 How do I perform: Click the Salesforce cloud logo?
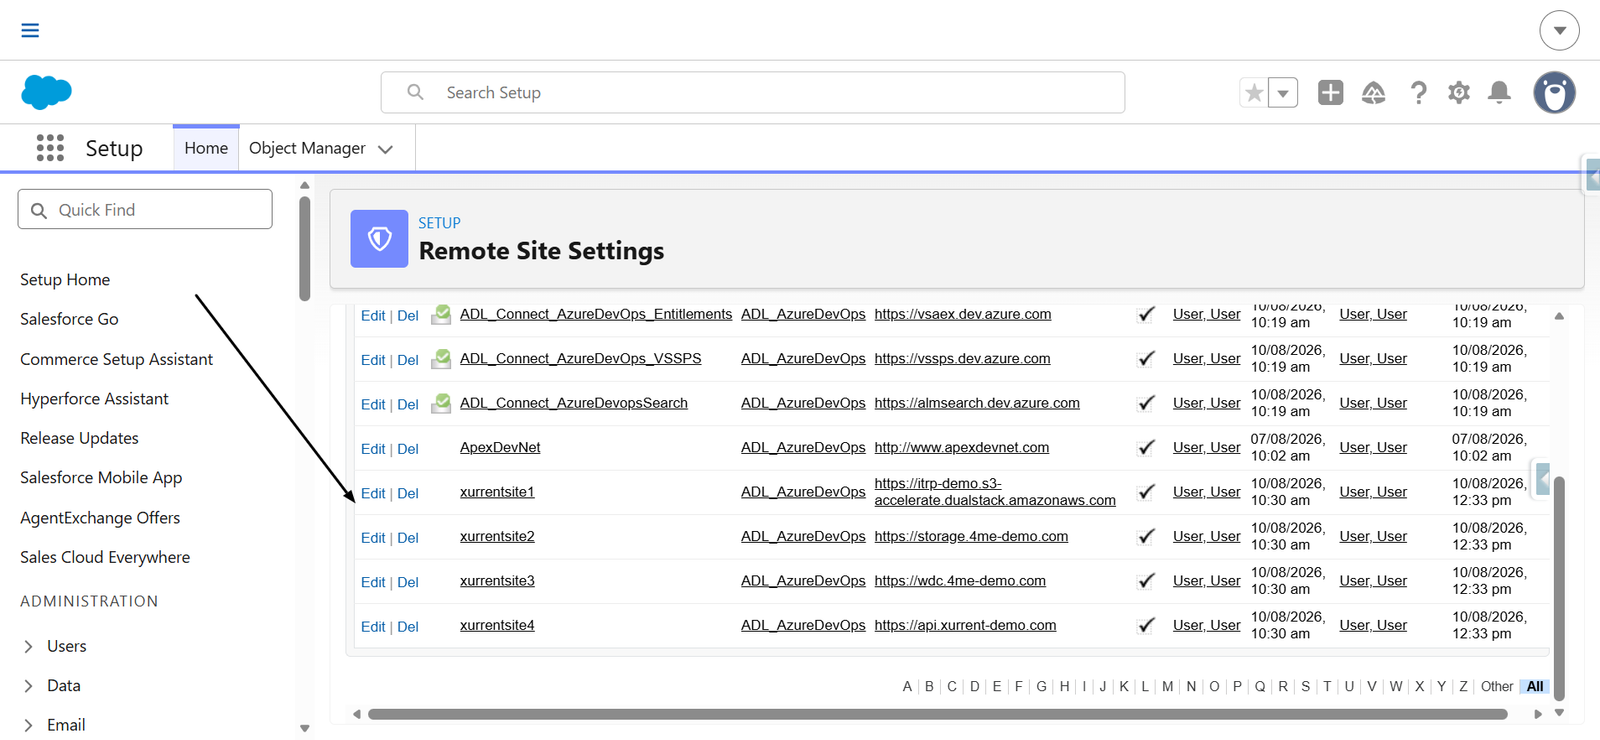pyautogui.click(x=46, y=92)
